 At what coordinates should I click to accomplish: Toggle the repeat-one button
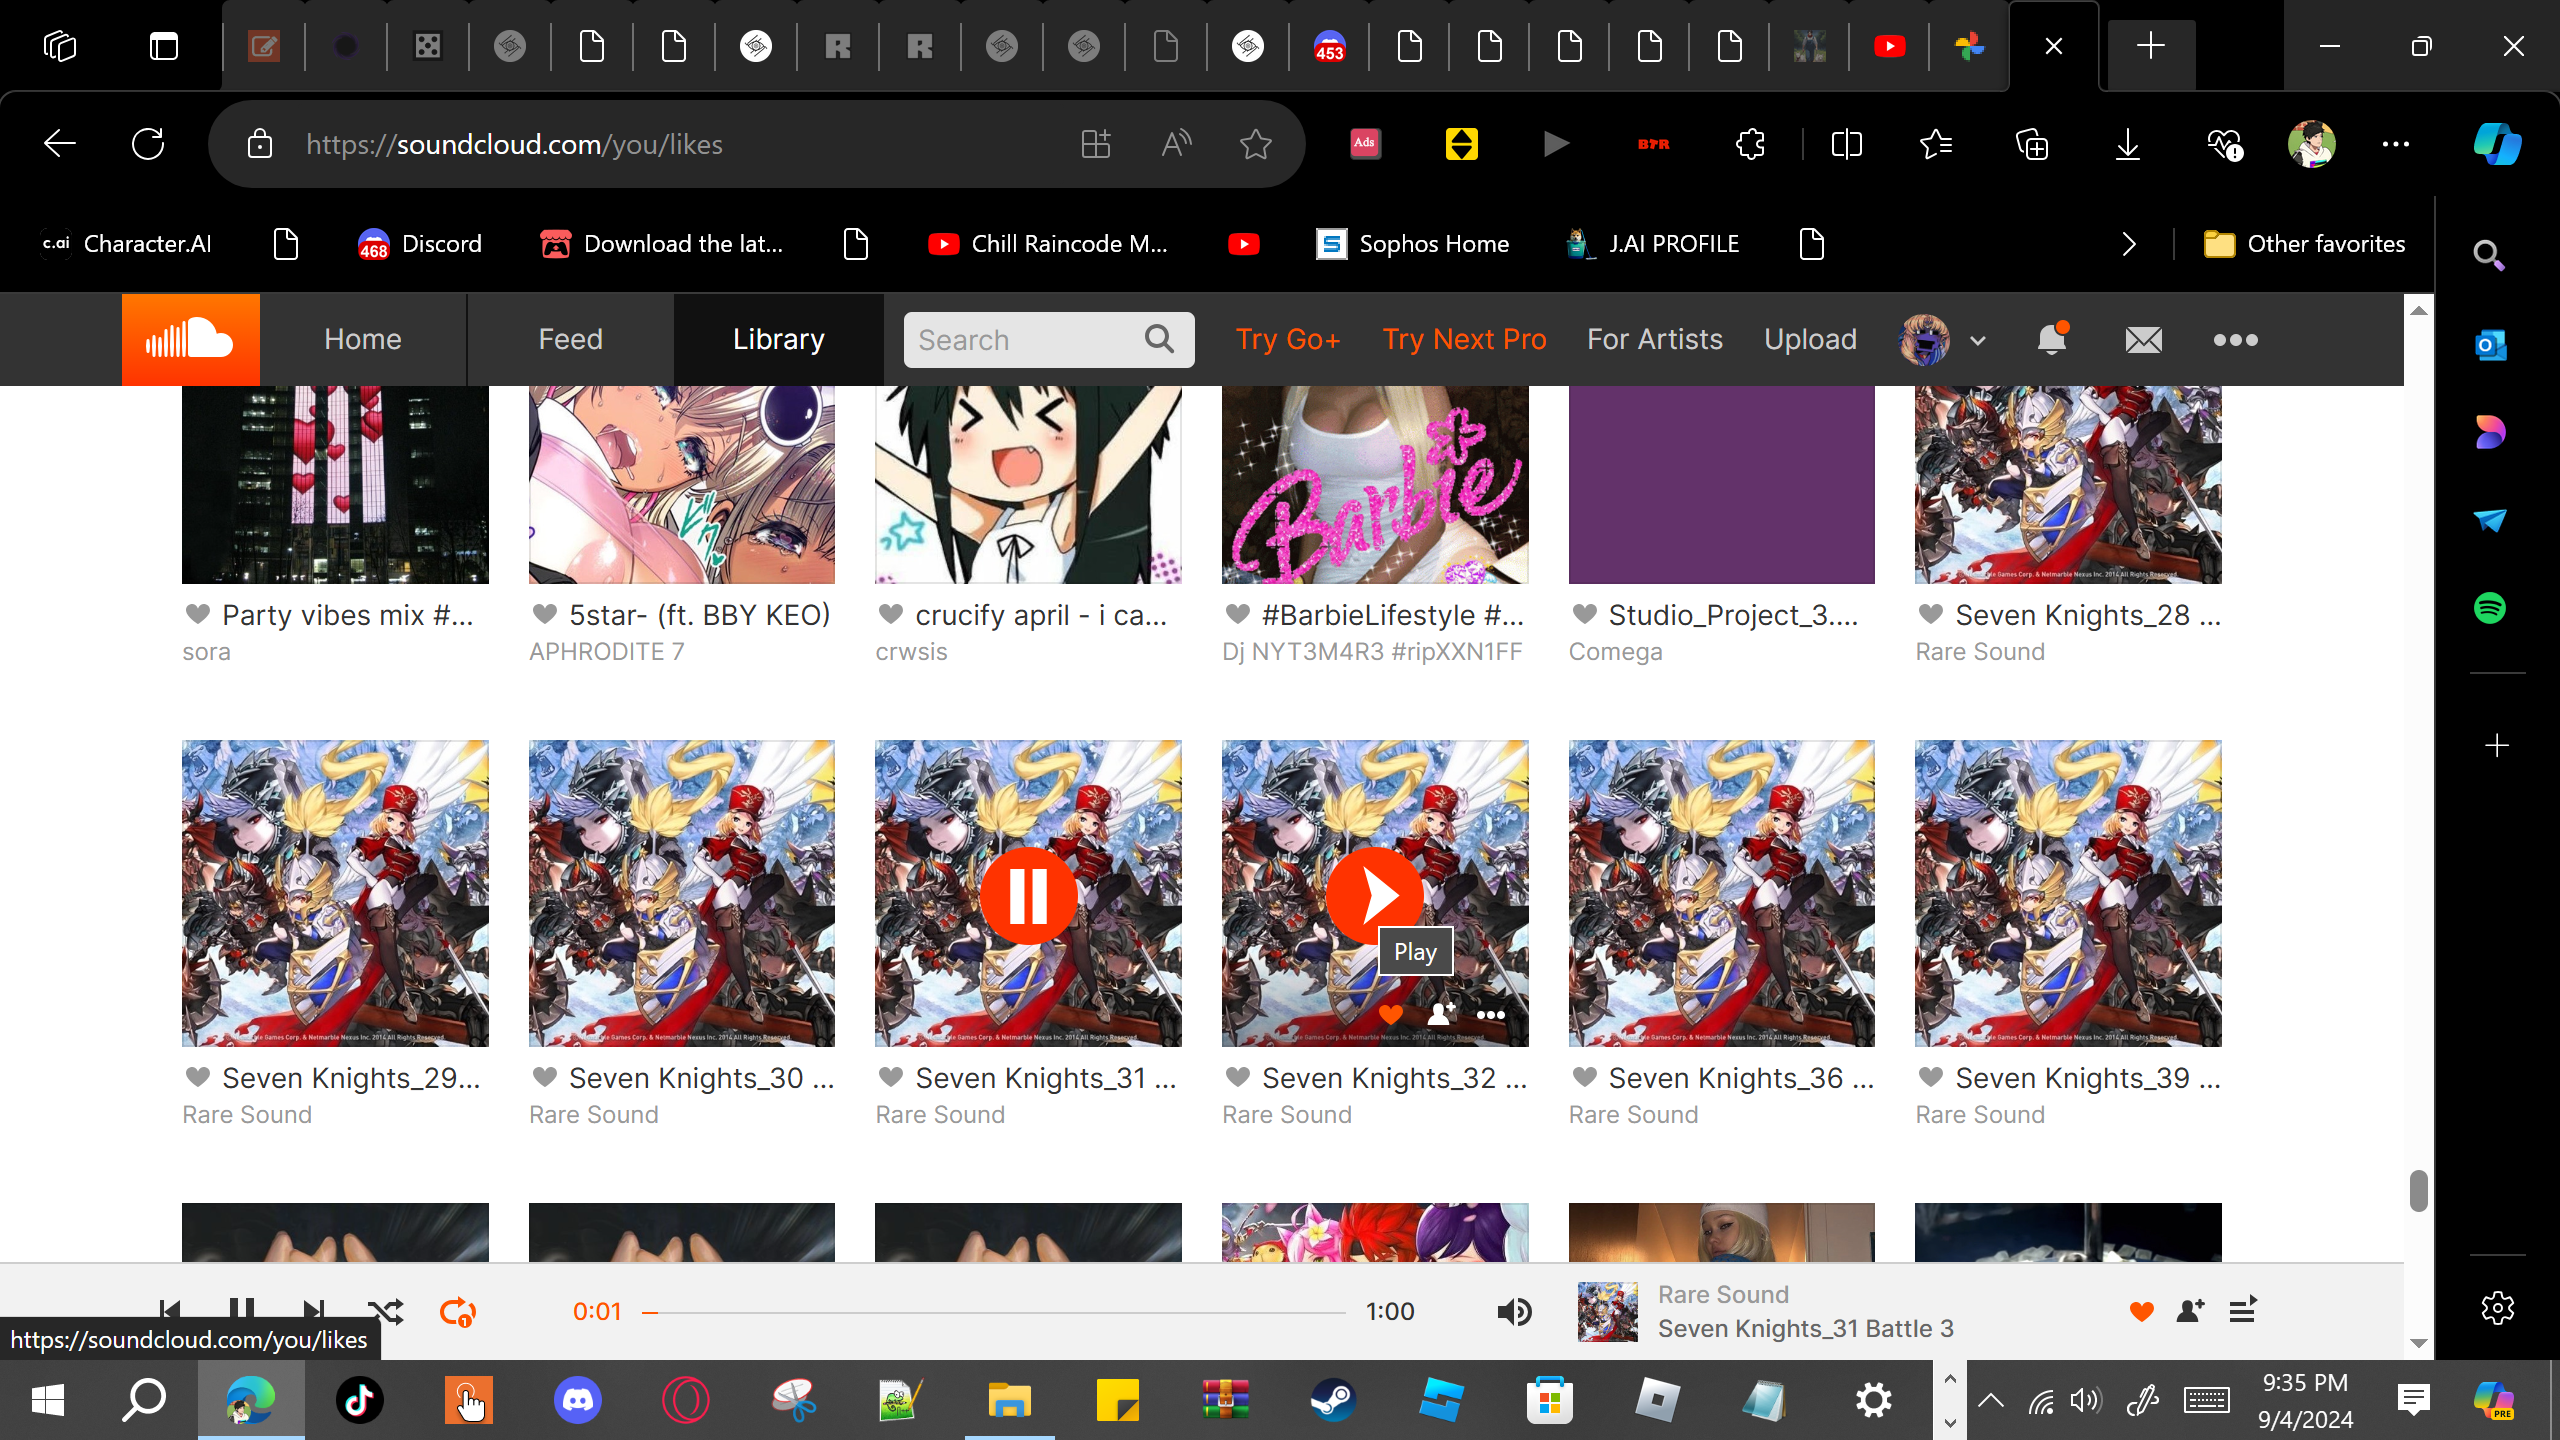click(x=458, y=1311)
